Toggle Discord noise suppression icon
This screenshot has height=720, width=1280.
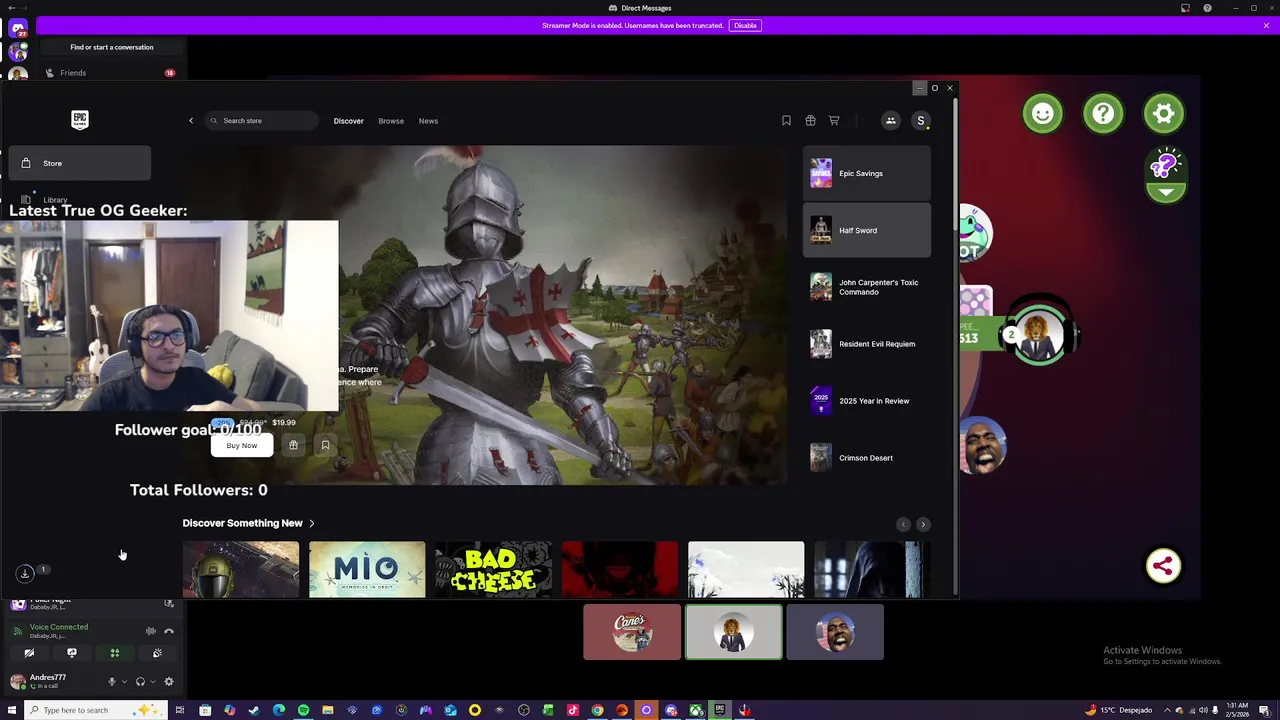[151, 631]
